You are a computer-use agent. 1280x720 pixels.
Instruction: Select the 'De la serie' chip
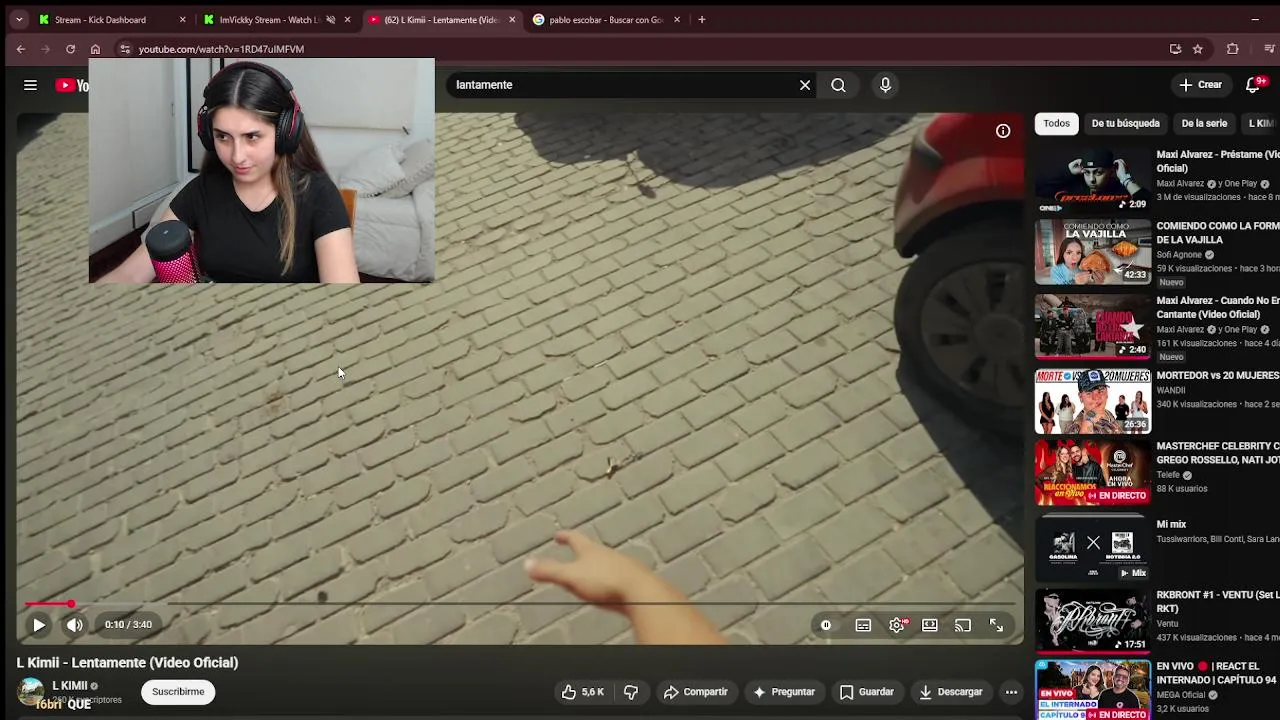point(1204,123)
